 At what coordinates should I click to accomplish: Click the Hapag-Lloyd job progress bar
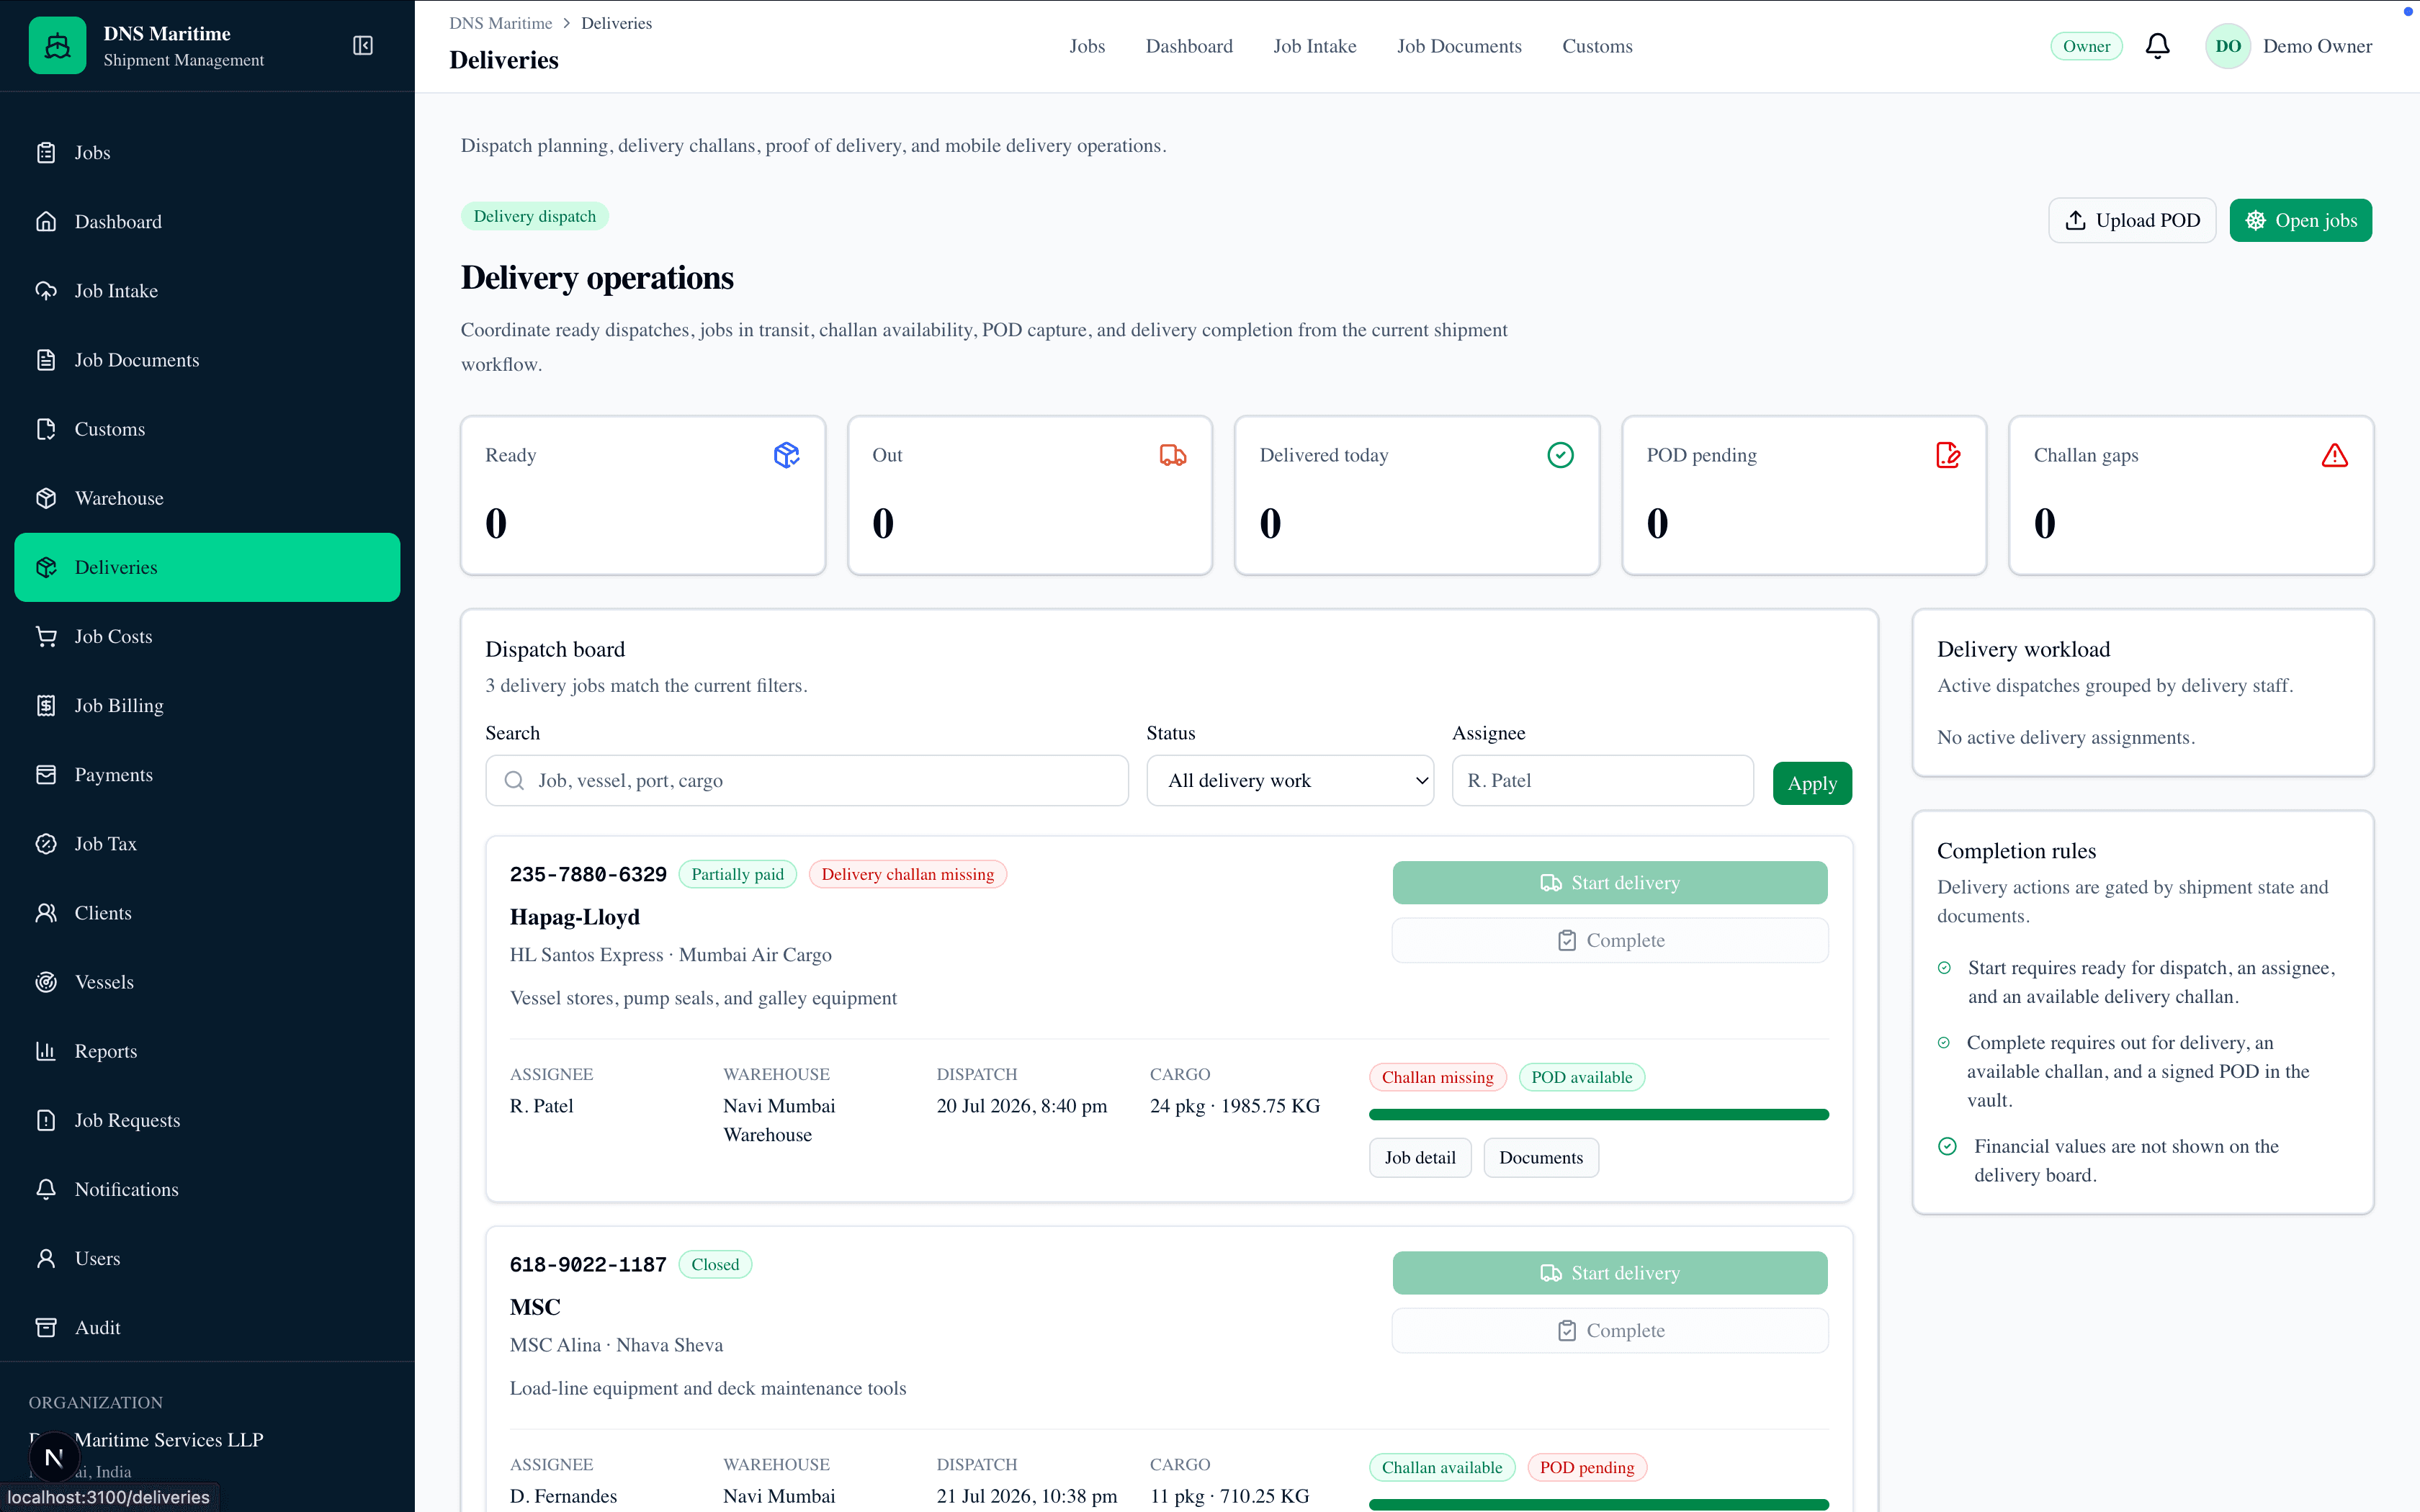click(x=1598, y=1115)
